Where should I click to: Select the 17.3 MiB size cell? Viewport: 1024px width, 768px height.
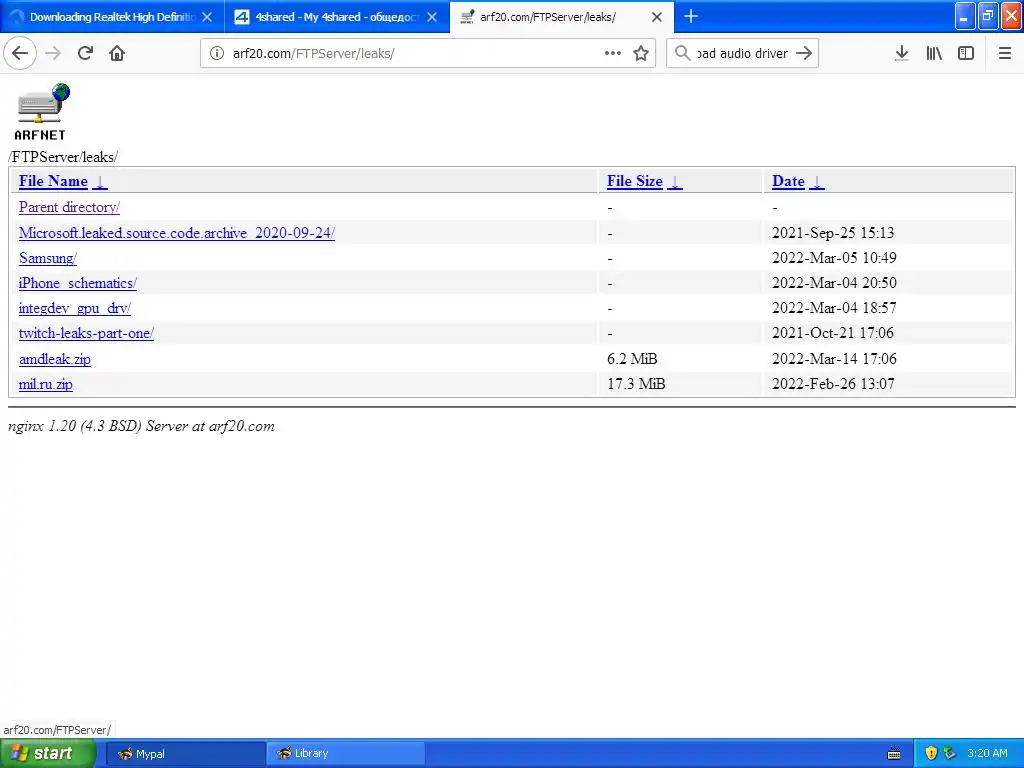(x=636, y=383)
